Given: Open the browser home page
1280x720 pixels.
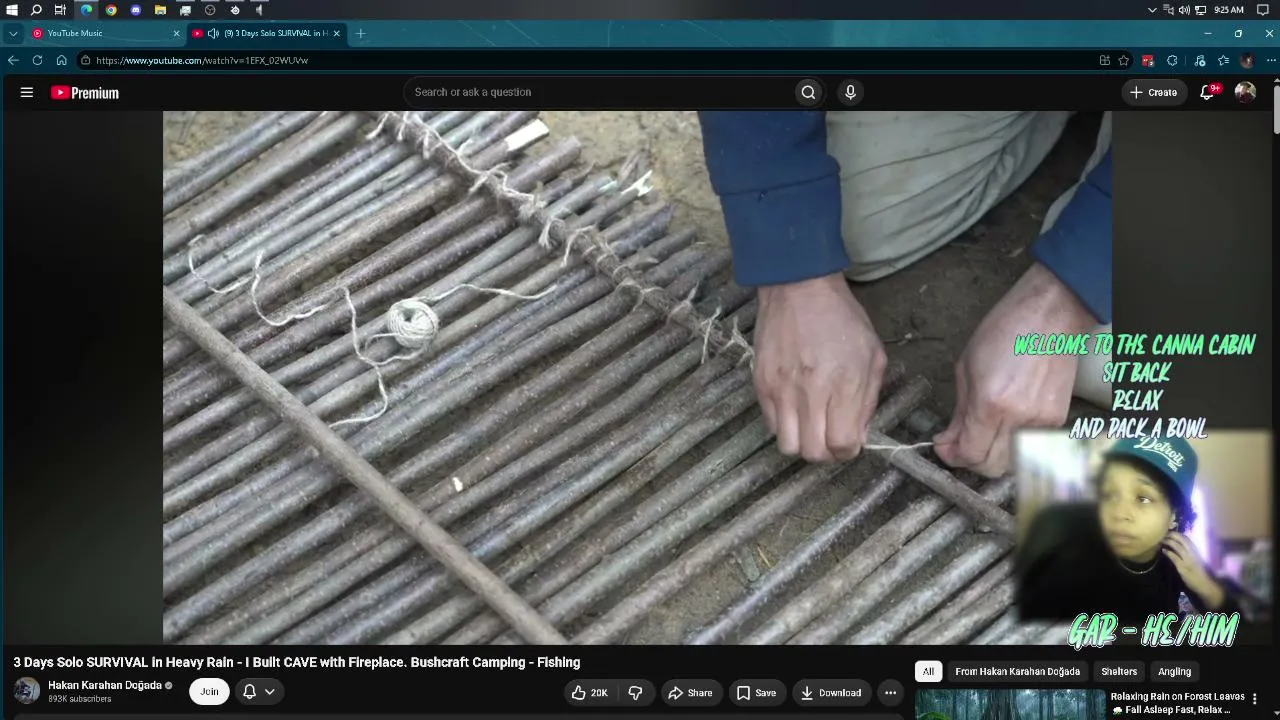Looking at the screenshot, I should point(61,60).
